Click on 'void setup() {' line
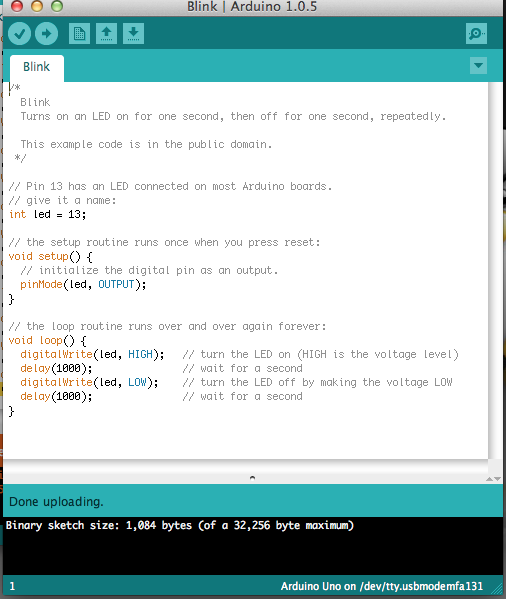 tap(50, 256)
